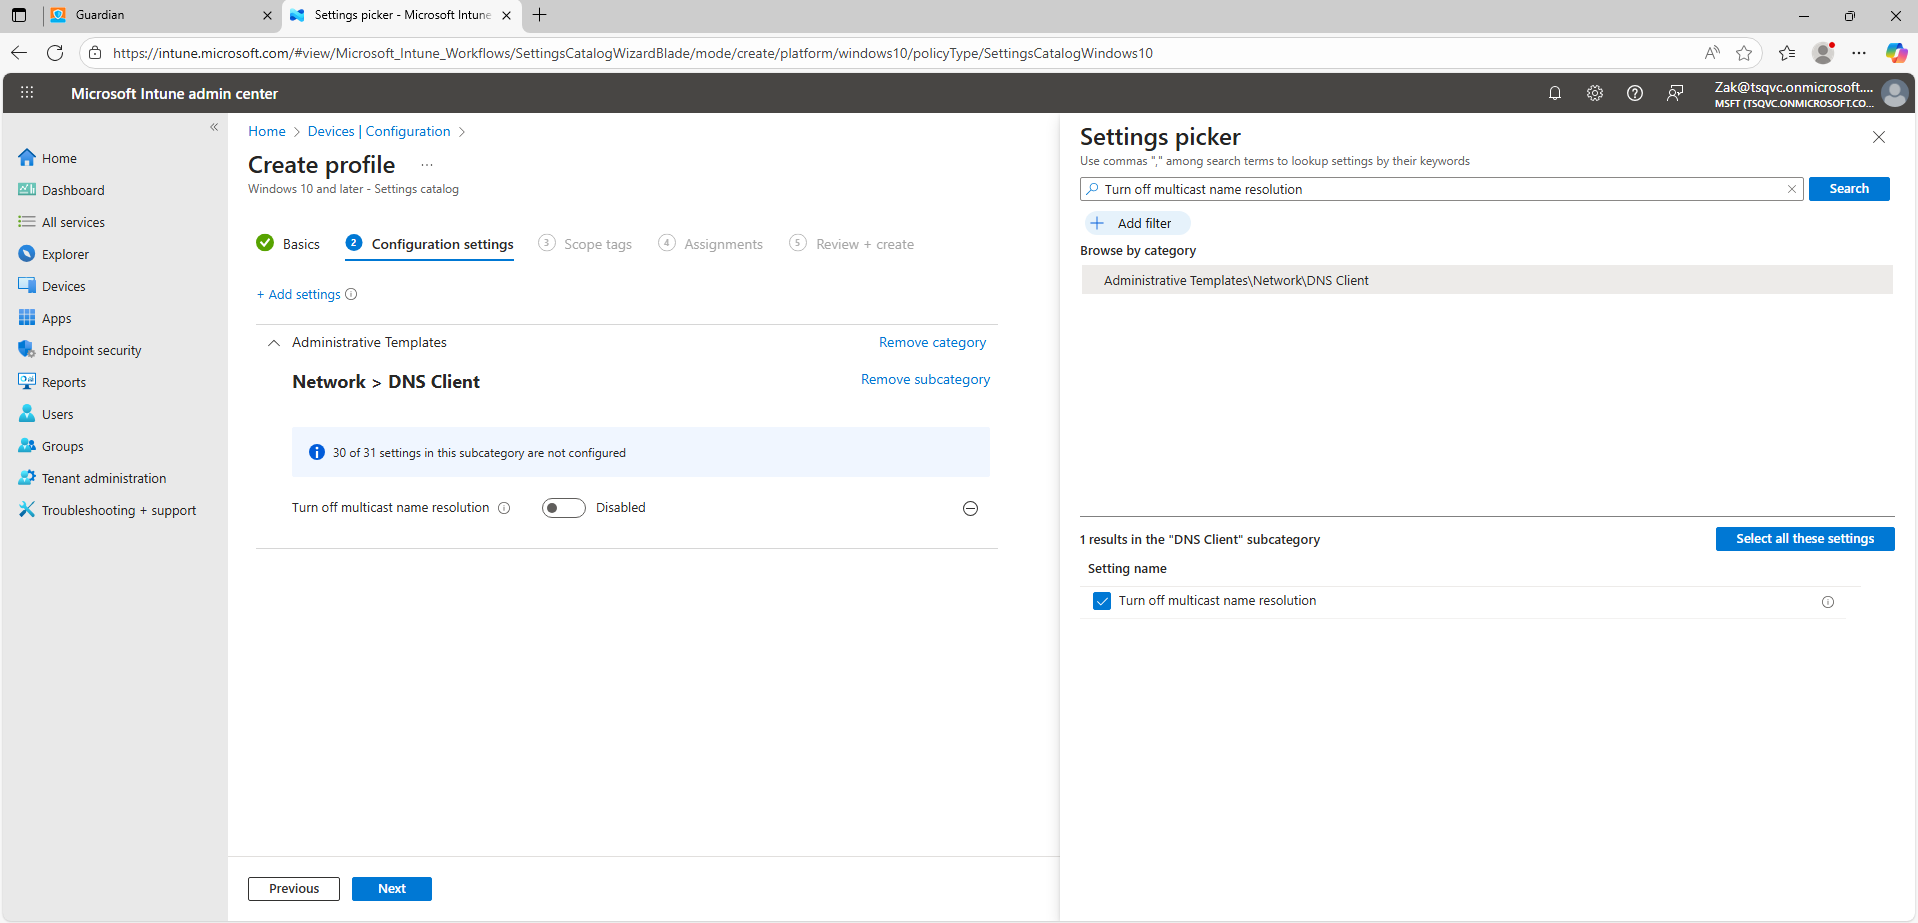Collapse the left navigation sidebar

[214, 127]
